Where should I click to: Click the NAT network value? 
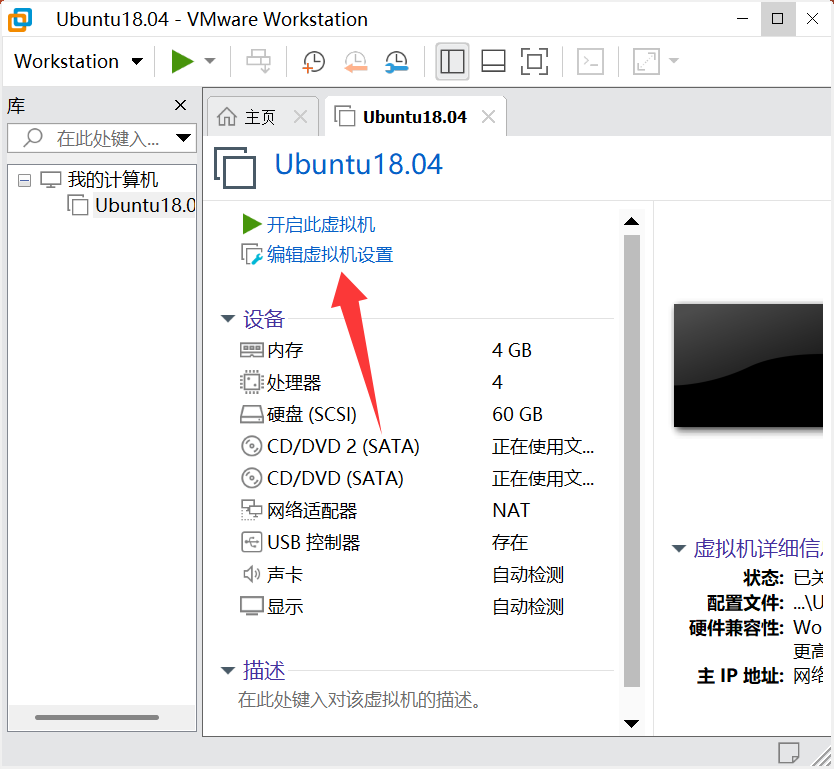[511, 511]
